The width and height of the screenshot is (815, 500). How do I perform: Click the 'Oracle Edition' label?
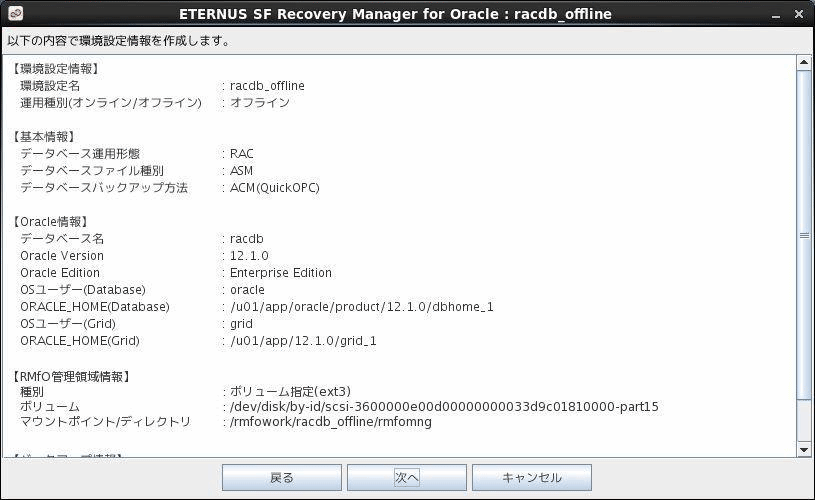(60, 273)
